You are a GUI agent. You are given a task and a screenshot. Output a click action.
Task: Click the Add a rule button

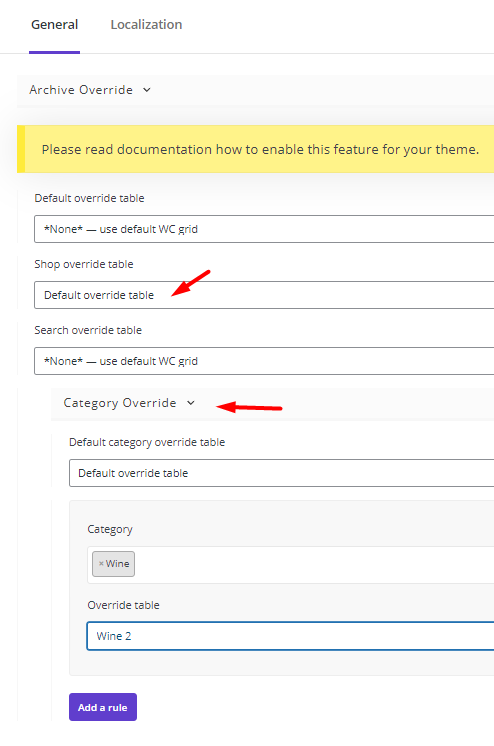[103, 707]
